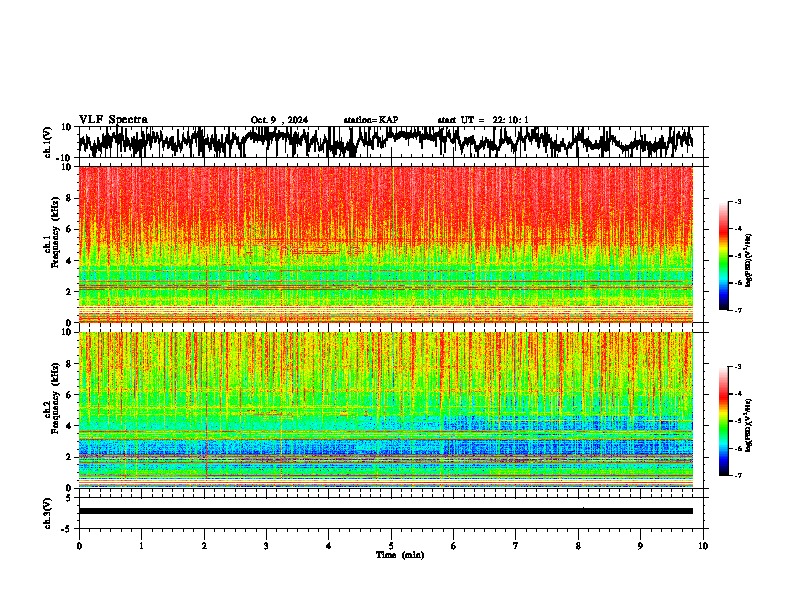Click the "start UT = 22:10:1" text
792x612 pixels.
[x=483, y=120]
